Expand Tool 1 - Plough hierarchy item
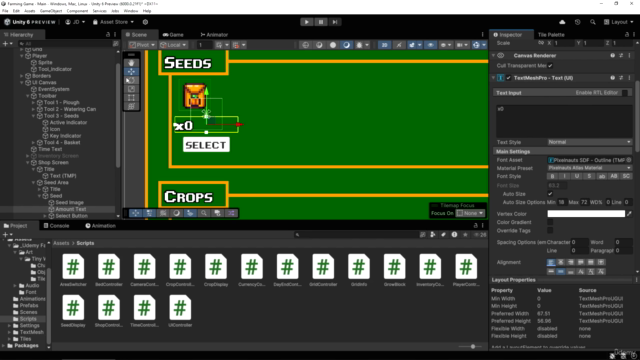 (x=33, y=102)
